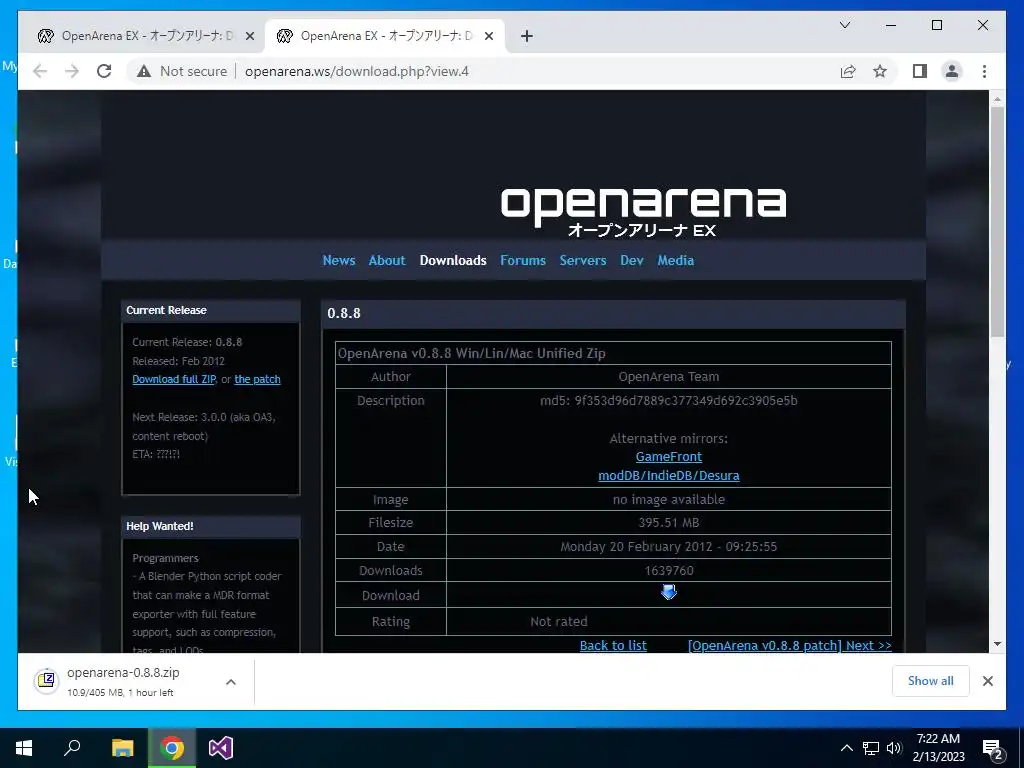Click the Not rated cell
Screen dimensions: 1024x768
tap(669, 622)
